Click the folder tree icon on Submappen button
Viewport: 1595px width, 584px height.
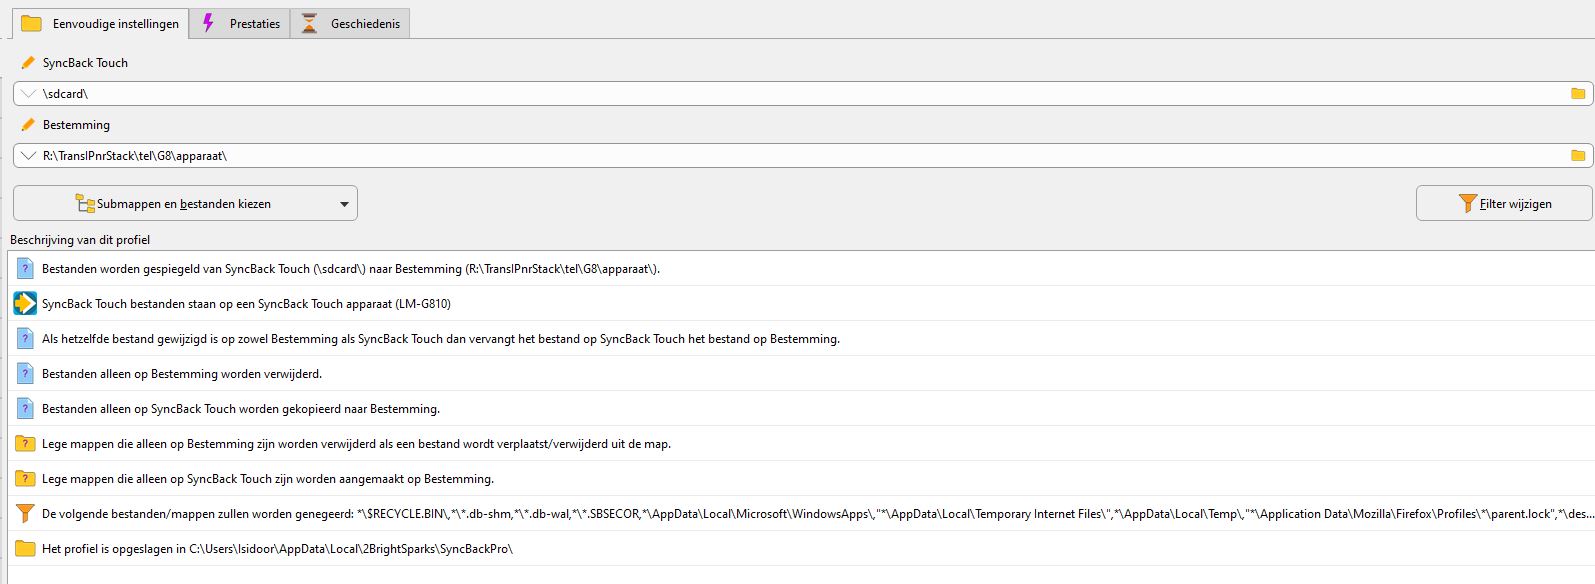[85, 204]
